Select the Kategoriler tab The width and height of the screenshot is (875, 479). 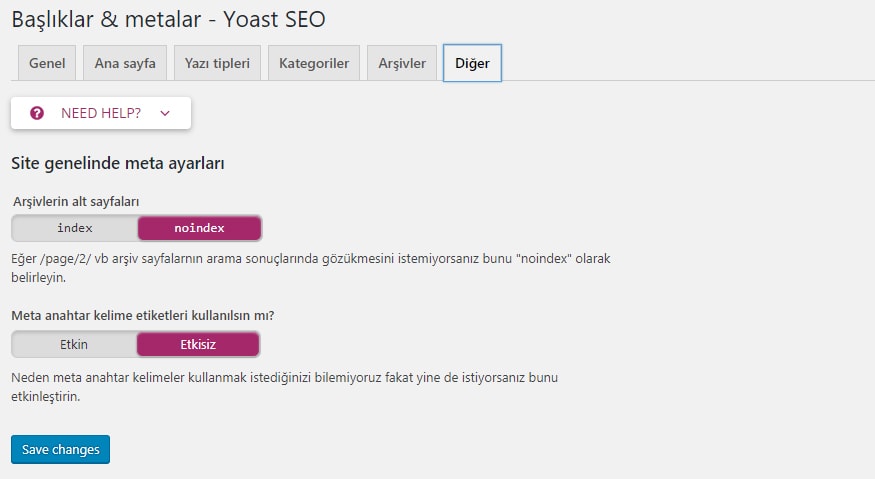[x=313, y=63]
